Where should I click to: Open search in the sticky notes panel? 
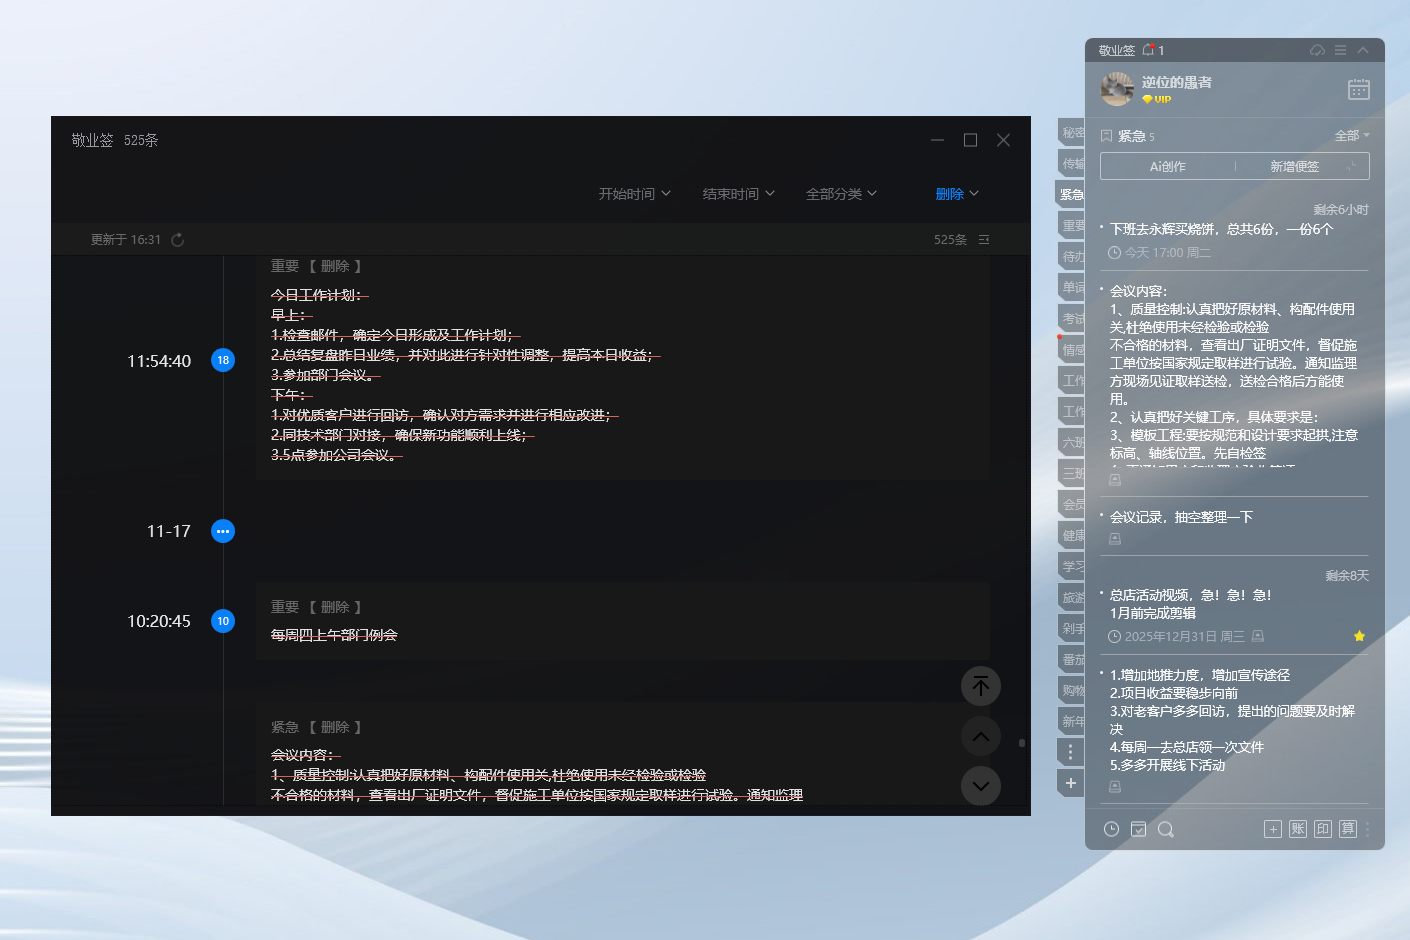point(1166,829)
